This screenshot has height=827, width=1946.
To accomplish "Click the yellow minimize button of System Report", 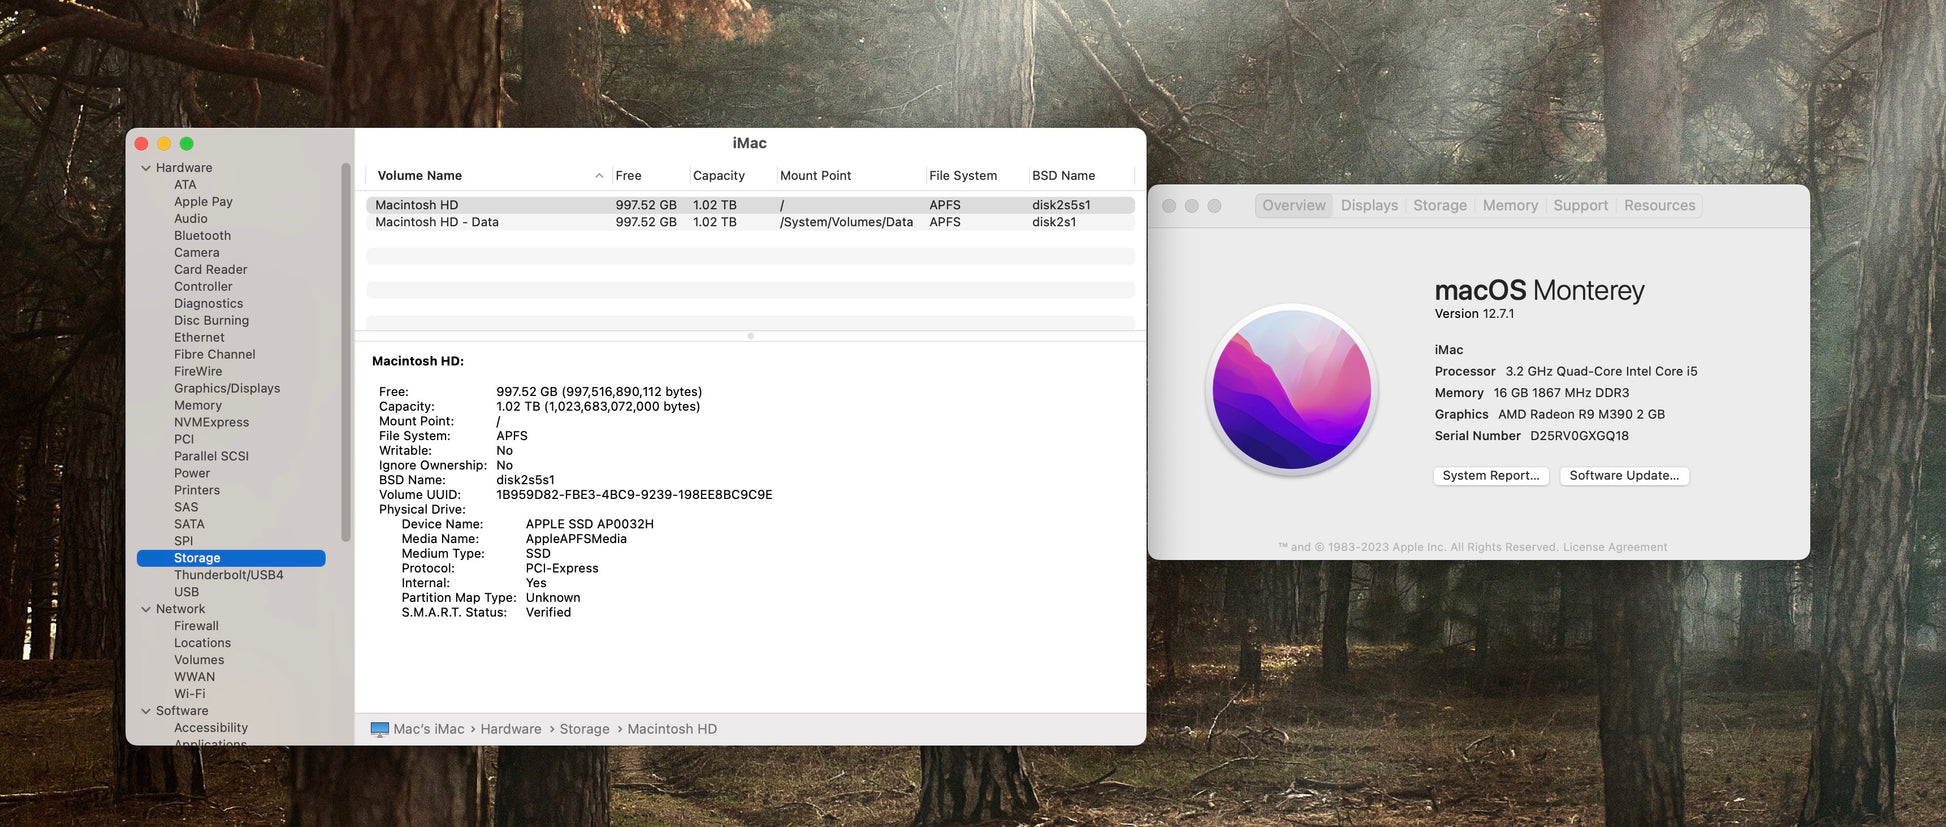I will 164,144.
